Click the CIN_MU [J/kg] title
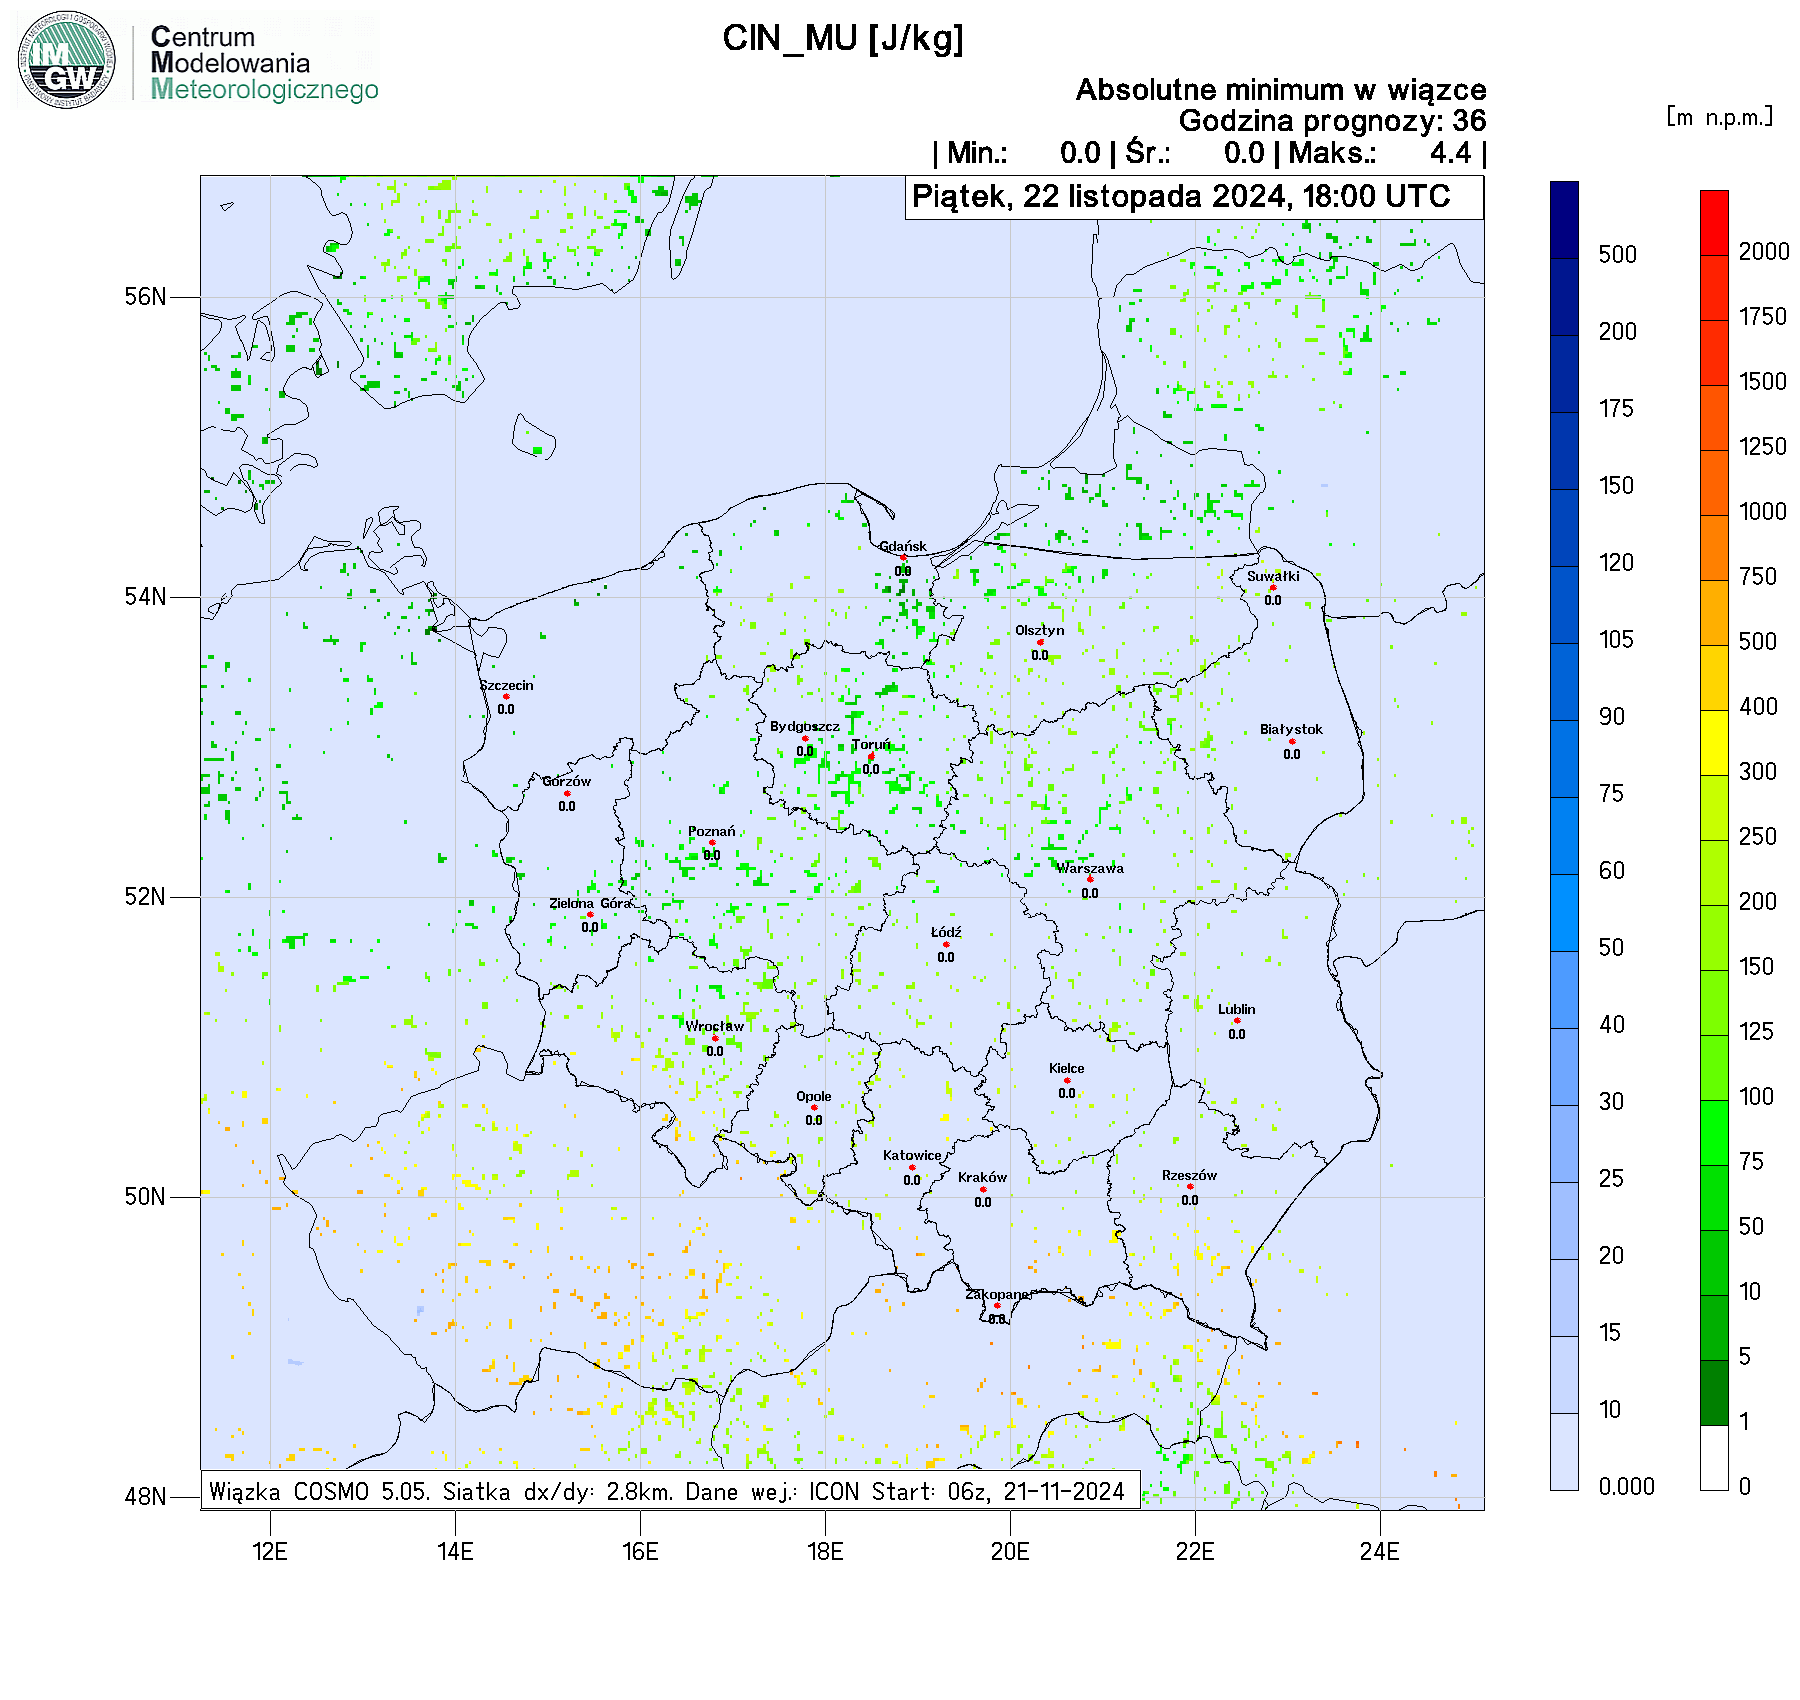 pyautogui.click(x=843, y=39)
